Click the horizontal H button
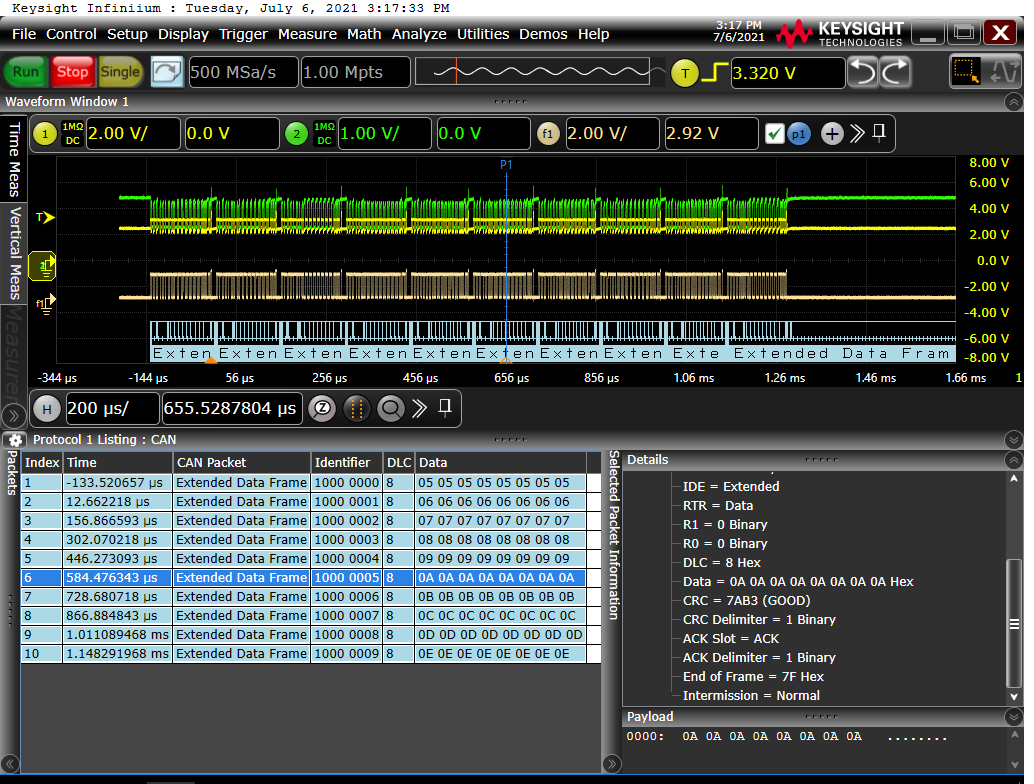 [x=47, y=409]
